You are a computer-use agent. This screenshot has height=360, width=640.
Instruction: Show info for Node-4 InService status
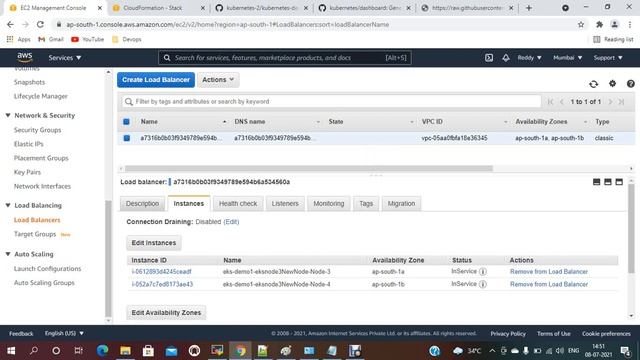click(482, 284)
